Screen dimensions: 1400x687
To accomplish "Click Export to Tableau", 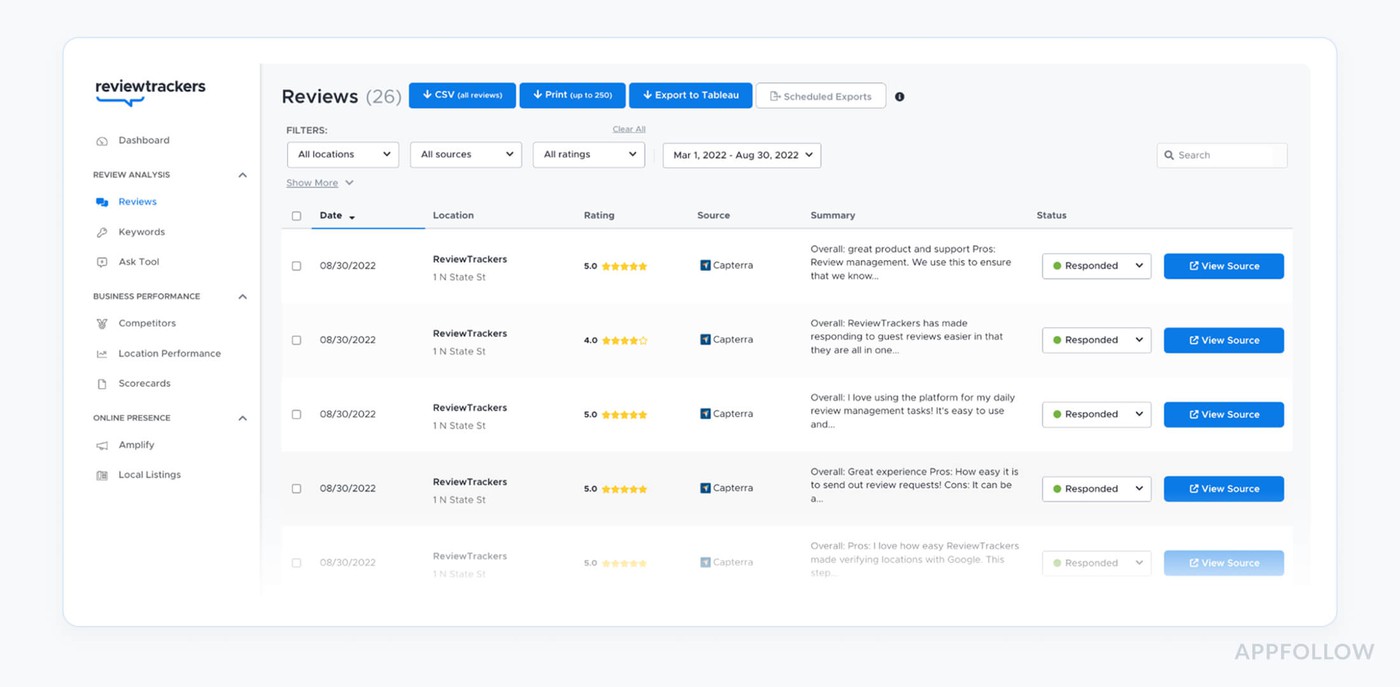I will (690, 95).
